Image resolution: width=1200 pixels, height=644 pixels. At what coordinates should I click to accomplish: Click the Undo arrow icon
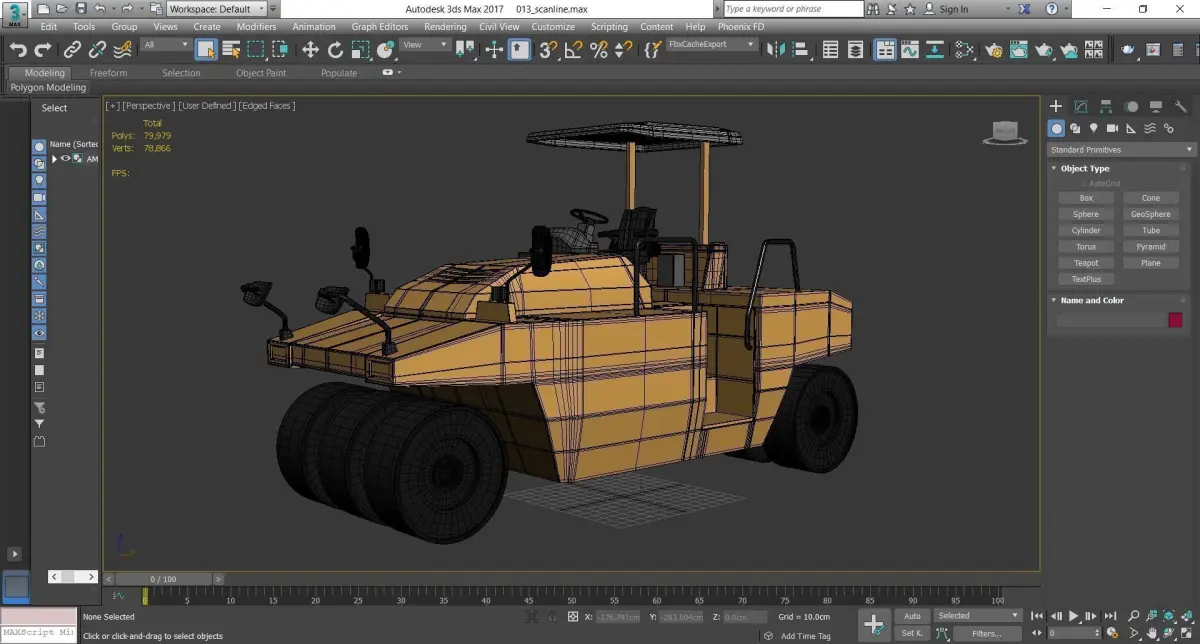point(18,49)
